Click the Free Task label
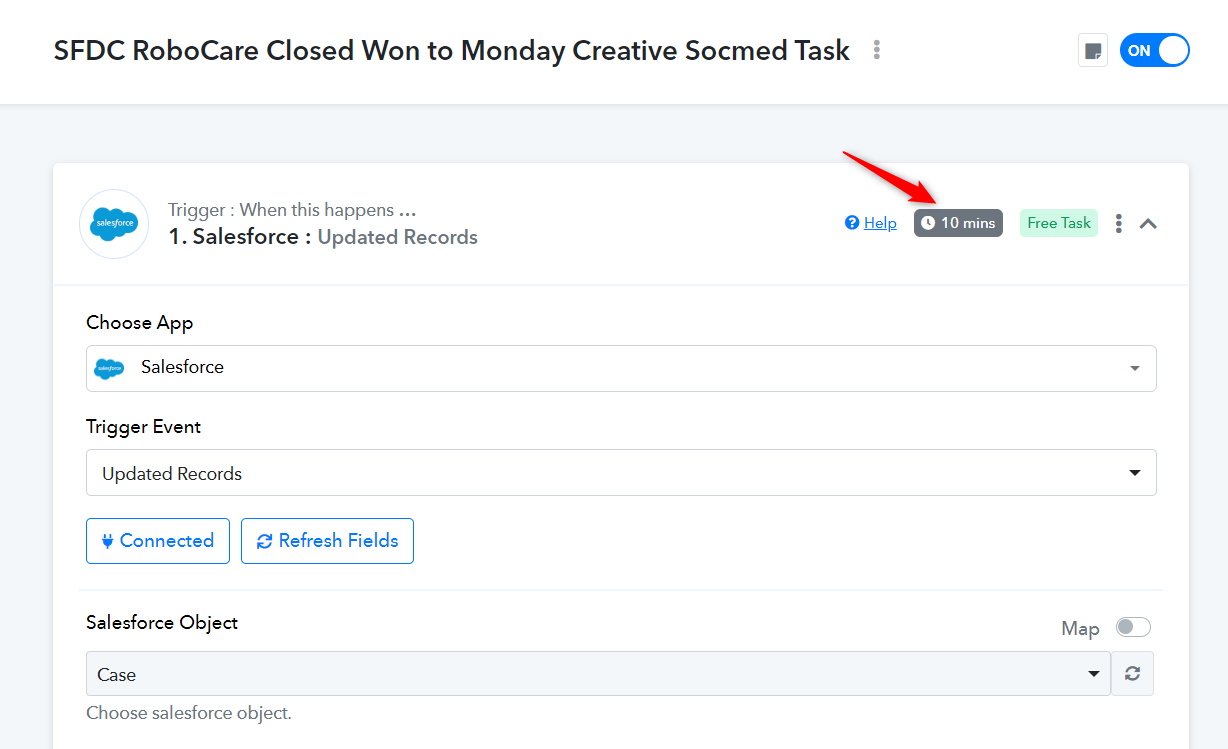The image size is (1228, 749). click(1059, 223)
